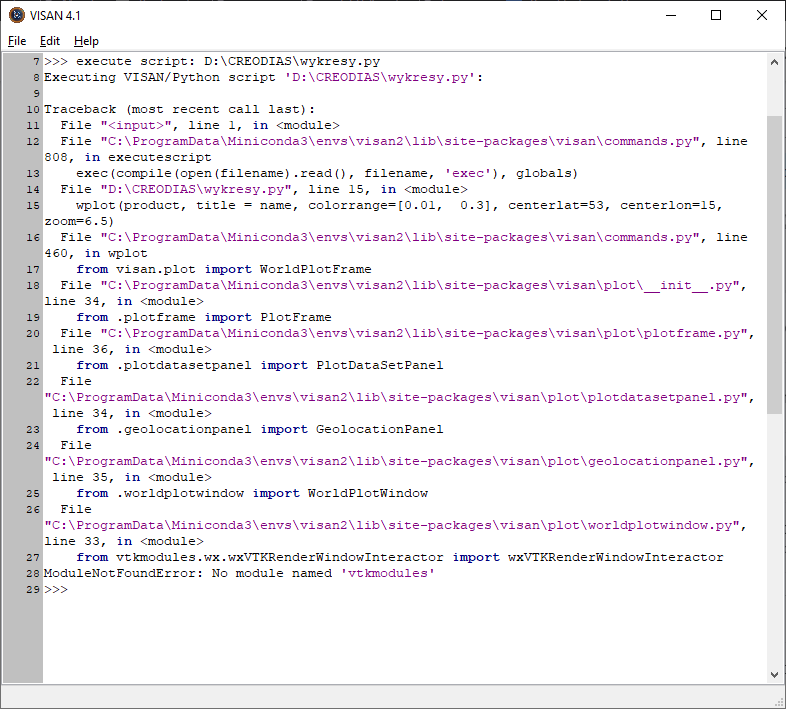This screenshot has width=786, height=709.
Task: Click 'from .plotdatasetpanel import PlotDataSetPanel' line
Action: [260, 366]
